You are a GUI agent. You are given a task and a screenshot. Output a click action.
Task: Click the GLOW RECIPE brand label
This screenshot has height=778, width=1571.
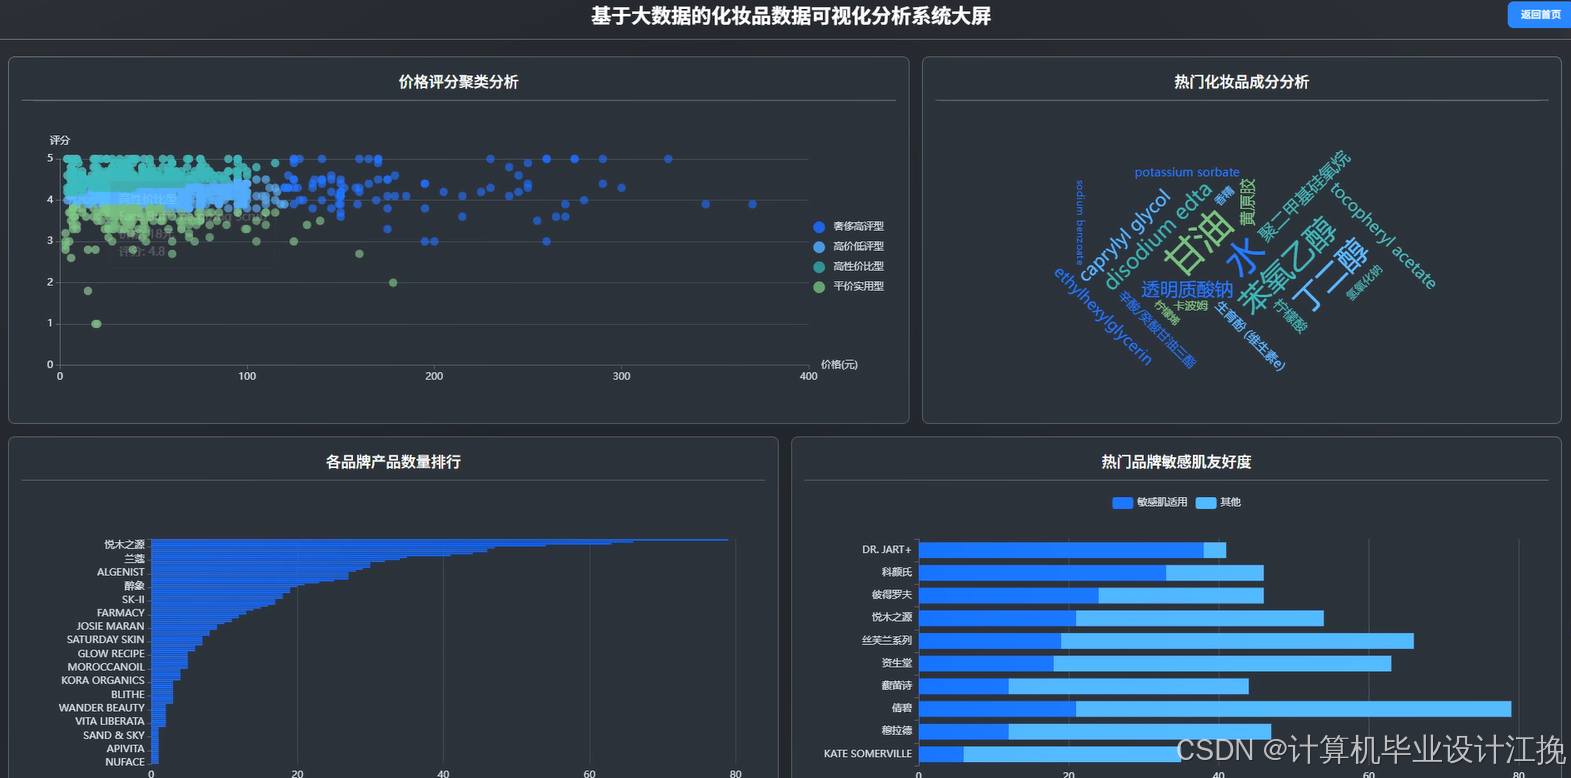[112, 654]
